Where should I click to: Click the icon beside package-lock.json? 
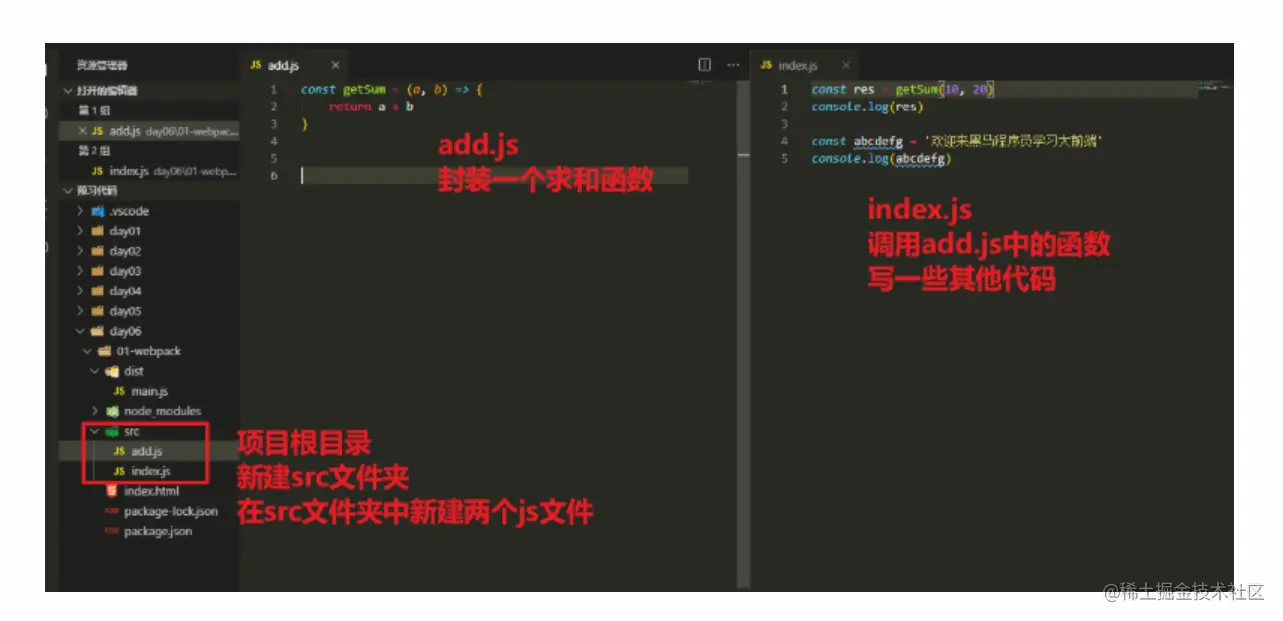tap(111, 511)
